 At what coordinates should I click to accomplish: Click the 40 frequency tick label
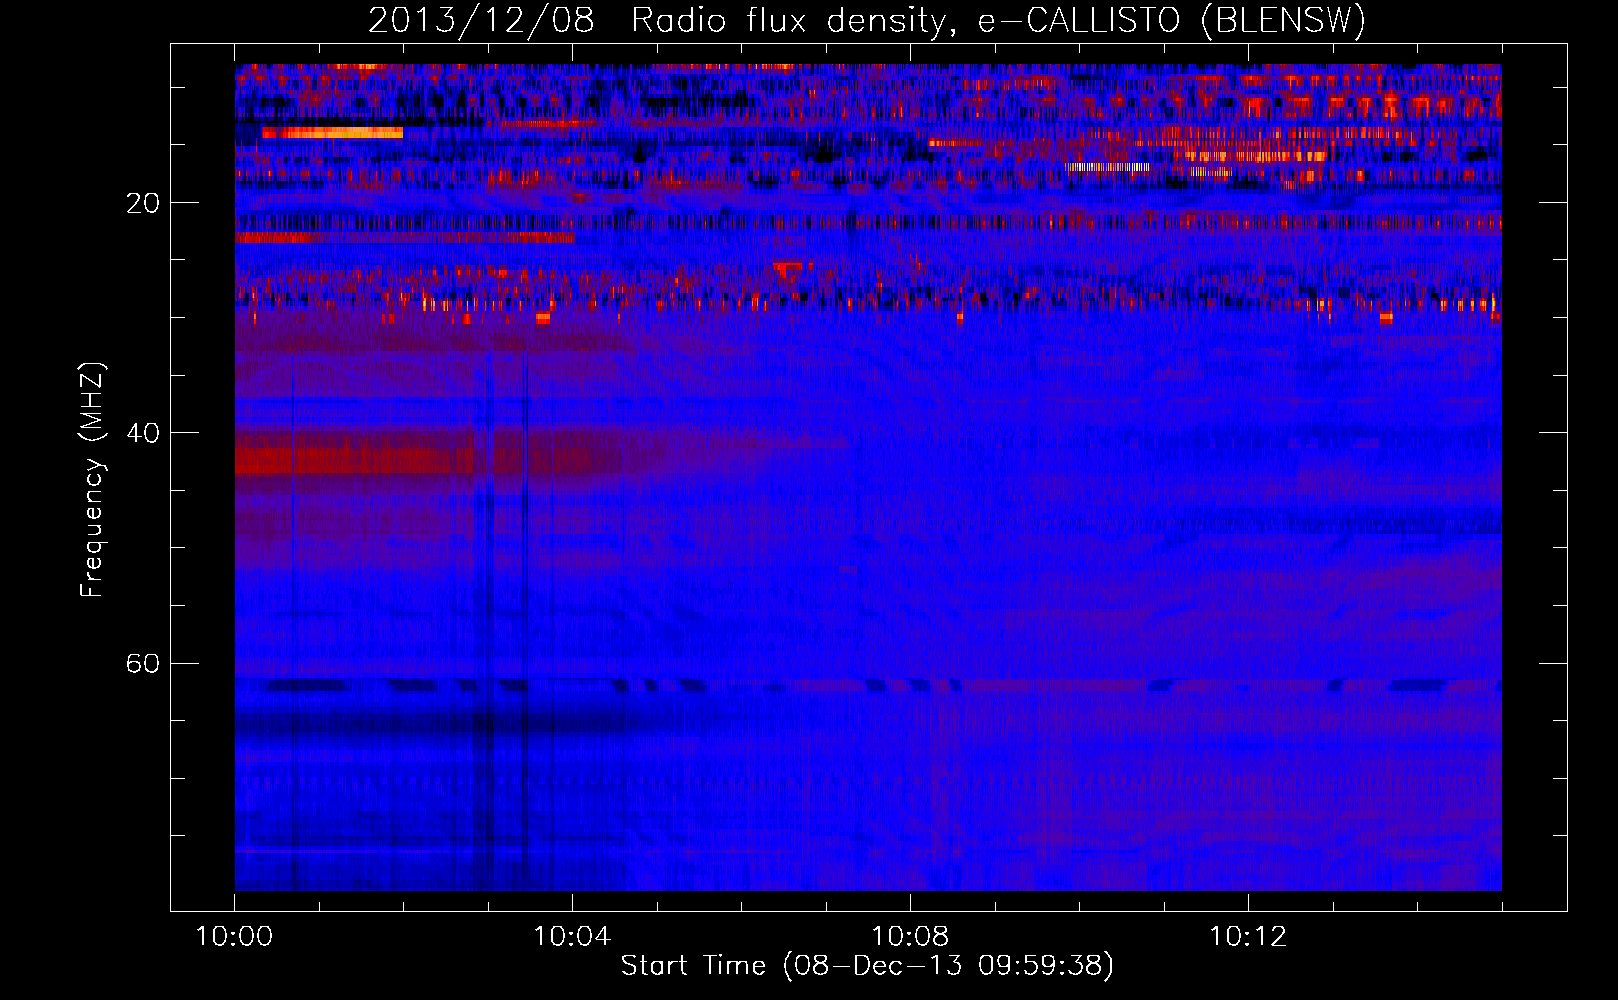point(143,433)
